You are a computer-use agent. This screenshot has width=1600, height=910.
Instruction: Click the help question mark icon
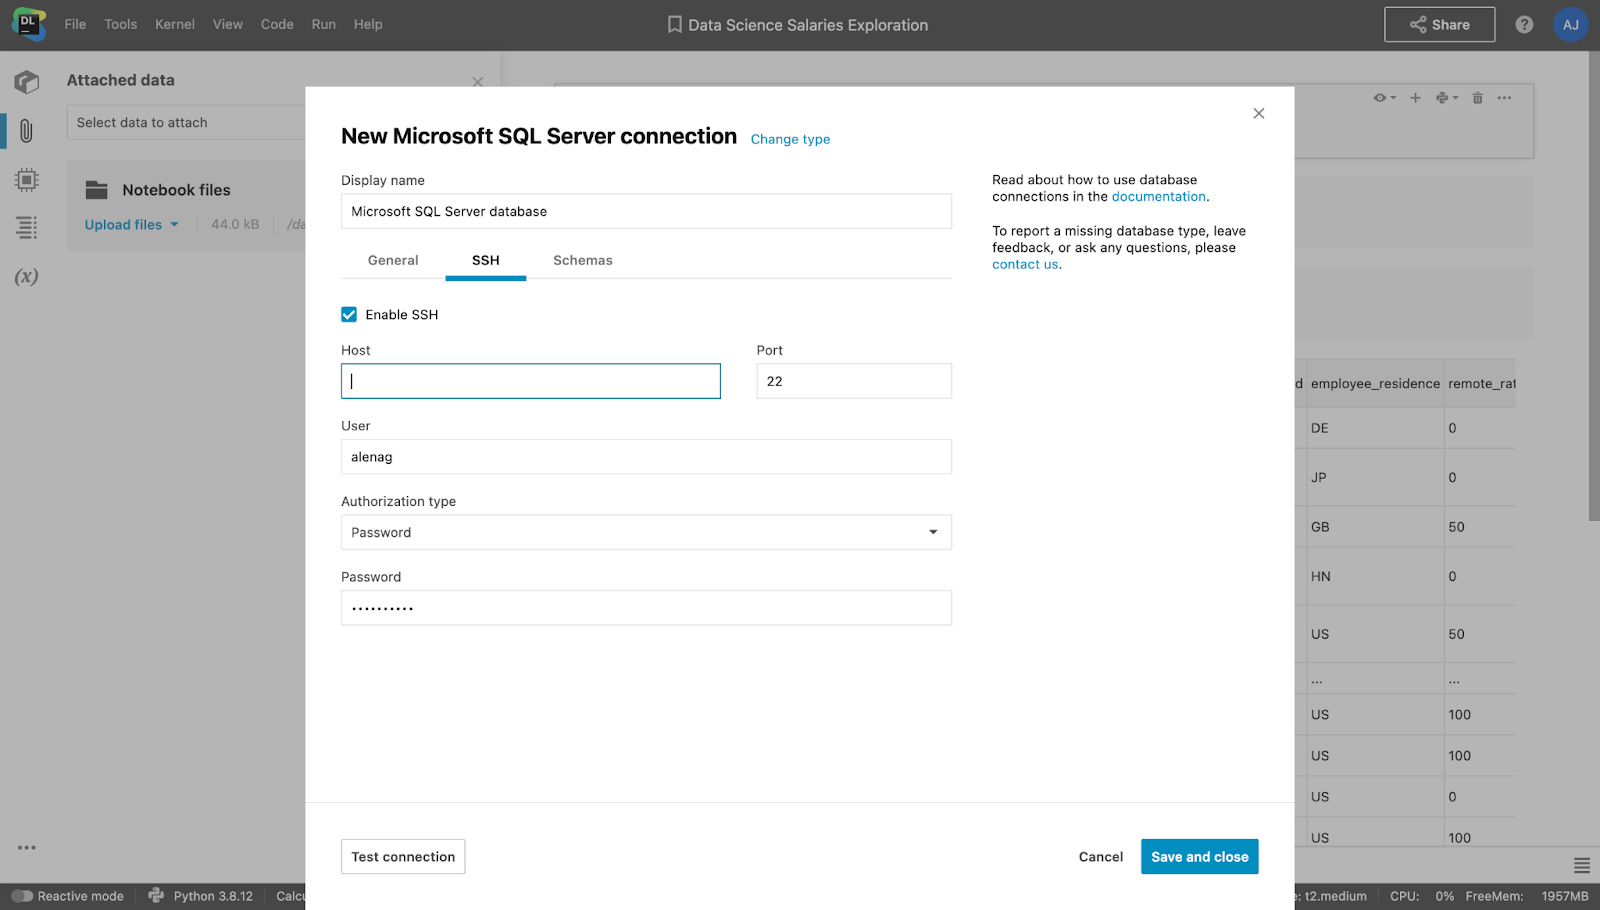[x=1524, y=25]
